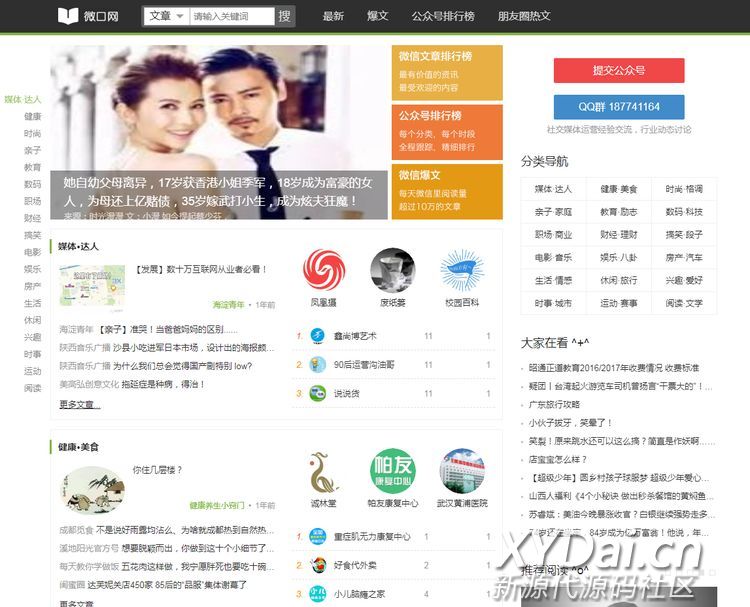Open the featured celebrity couple banner image
The height and width of the screenshot is (607, 750).
click(x=219, y=132)
